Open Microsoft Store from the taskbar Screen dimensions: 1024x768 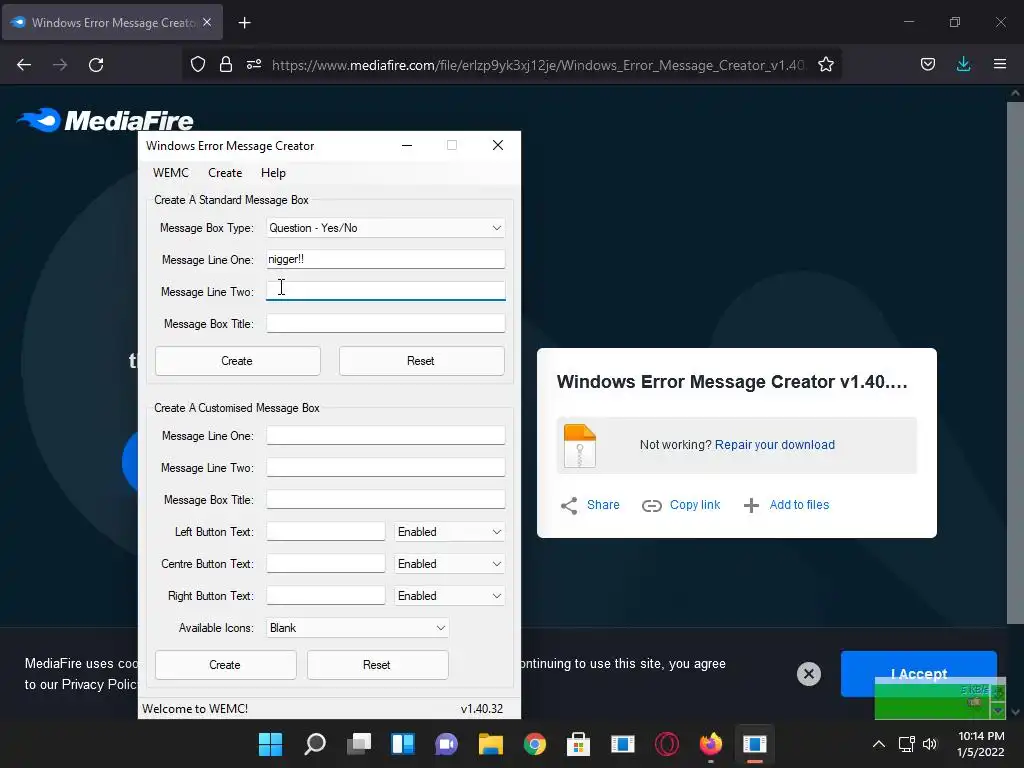coord(579,744)
